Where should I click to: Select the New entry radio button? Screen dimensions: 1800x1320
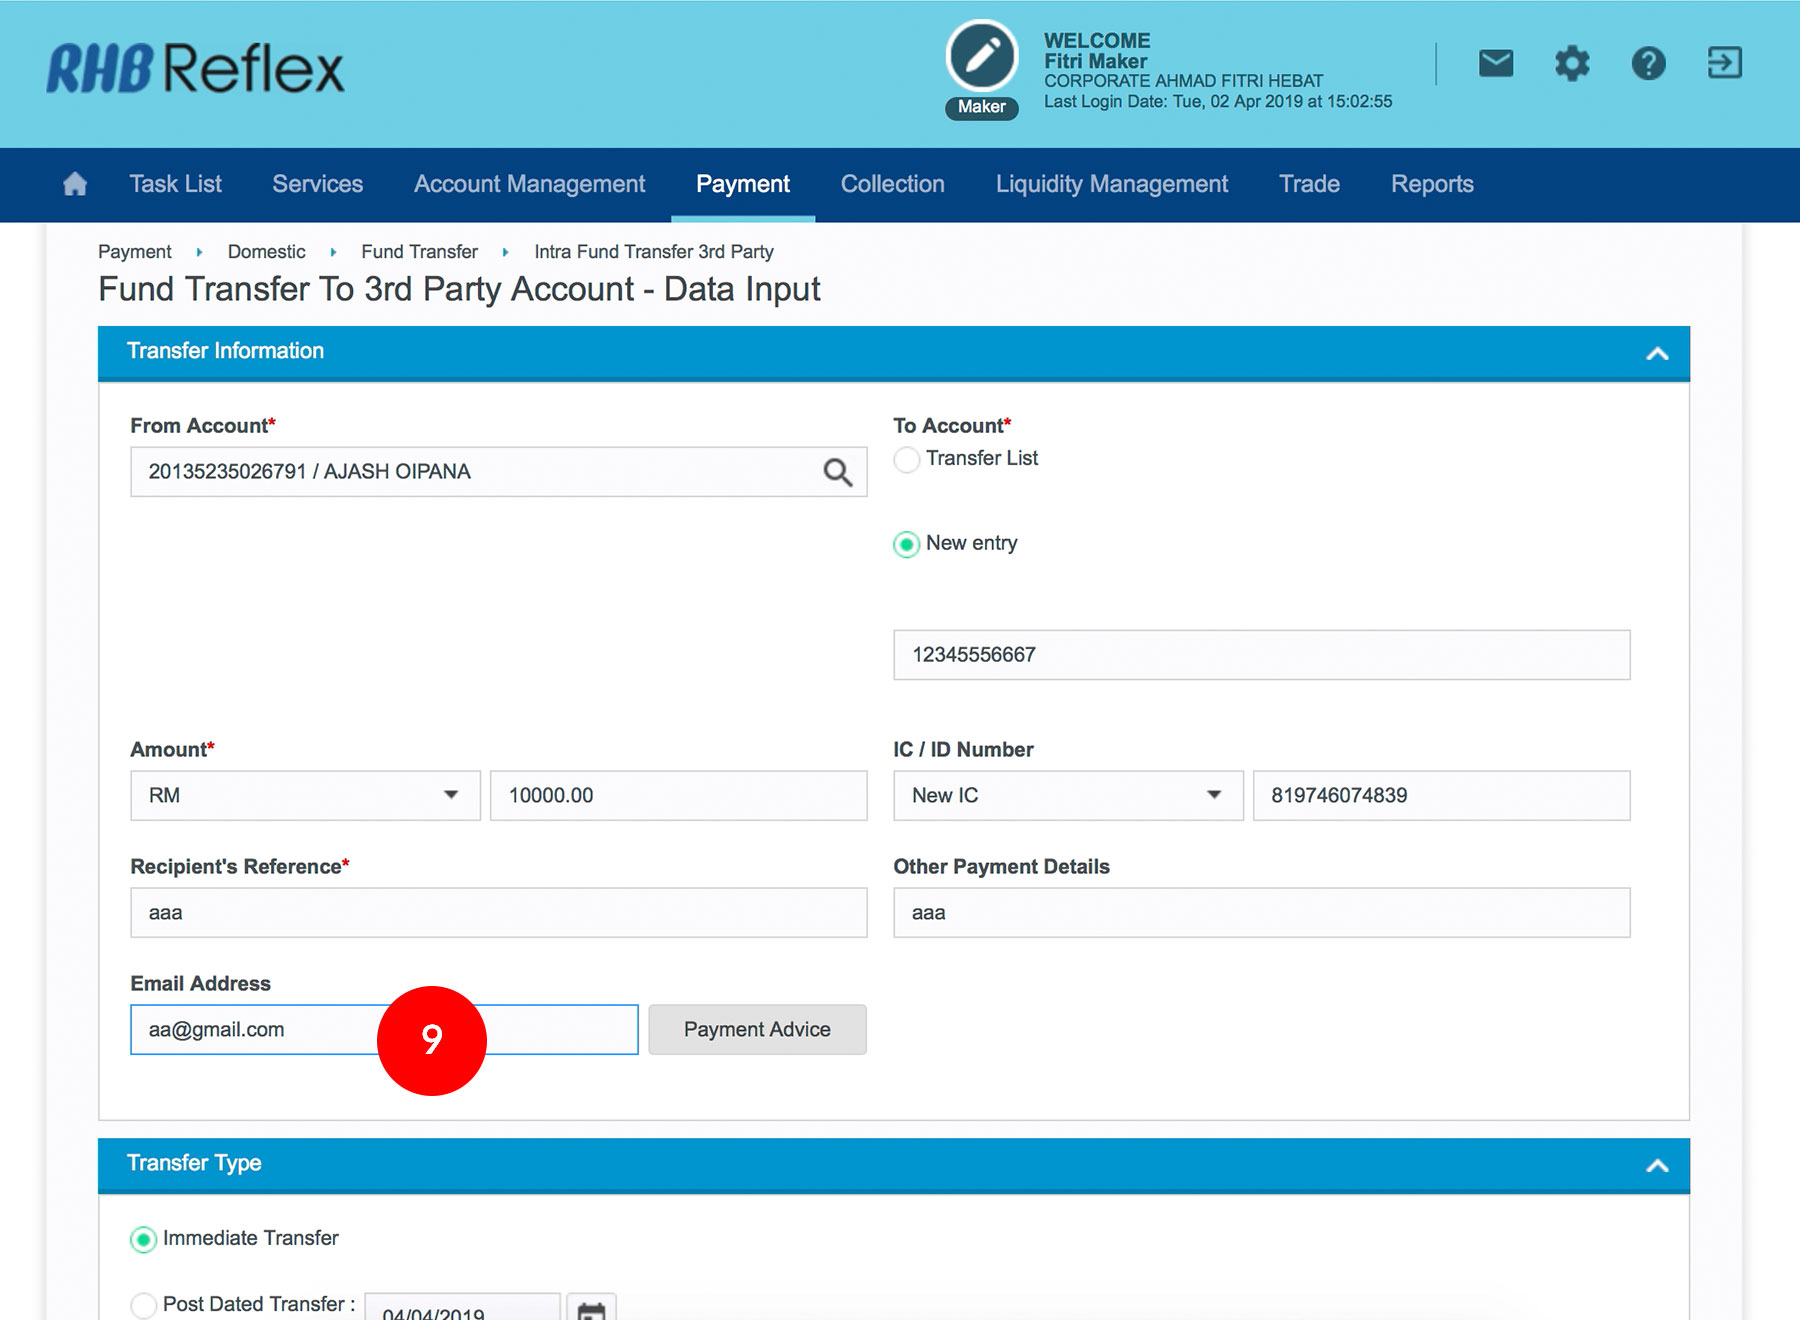click(906, 544)
